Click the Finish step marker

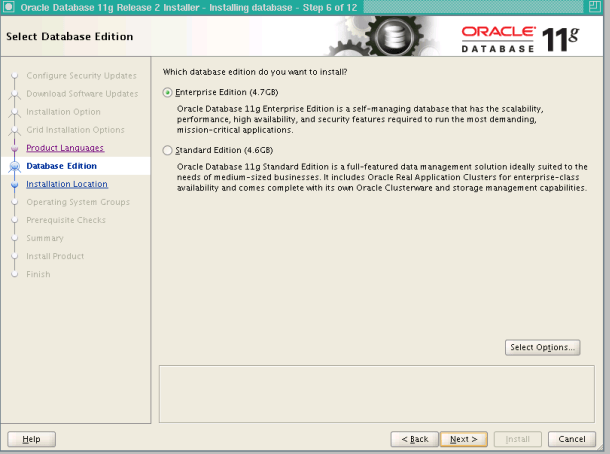click(x=15, y=275)
